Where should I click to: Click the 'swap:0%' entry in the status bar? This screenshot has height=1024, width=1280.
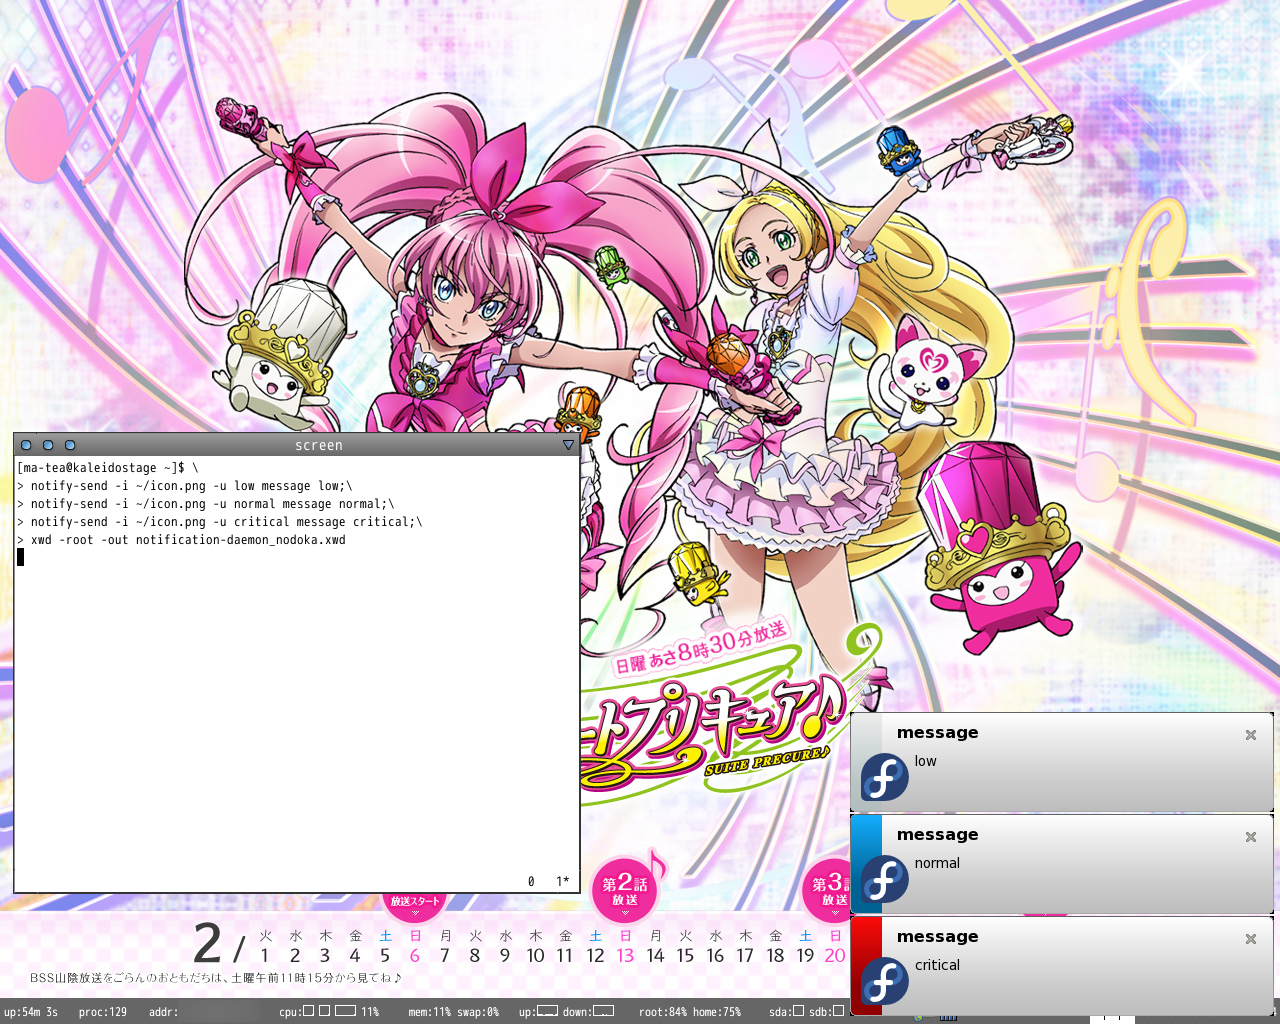(x=478, y=1012)
